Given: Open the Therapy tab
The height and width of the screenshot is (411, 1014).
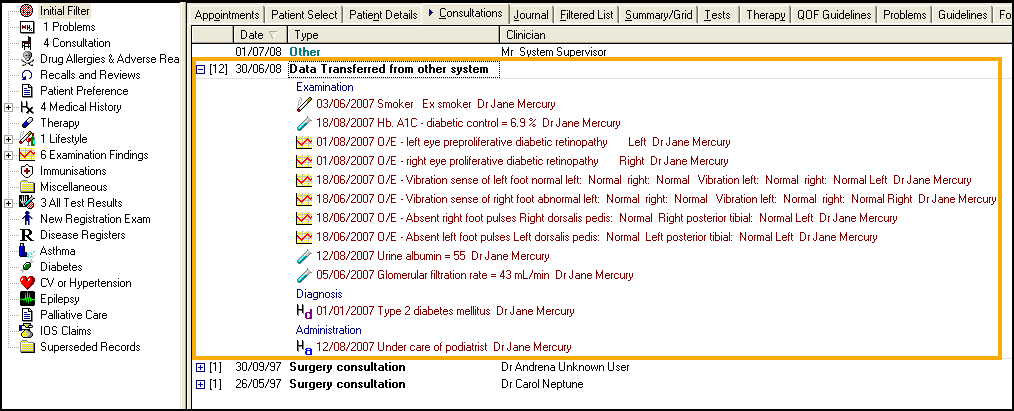Looking at the screenshot, I should pyautogui.click(x=765, y=14).
